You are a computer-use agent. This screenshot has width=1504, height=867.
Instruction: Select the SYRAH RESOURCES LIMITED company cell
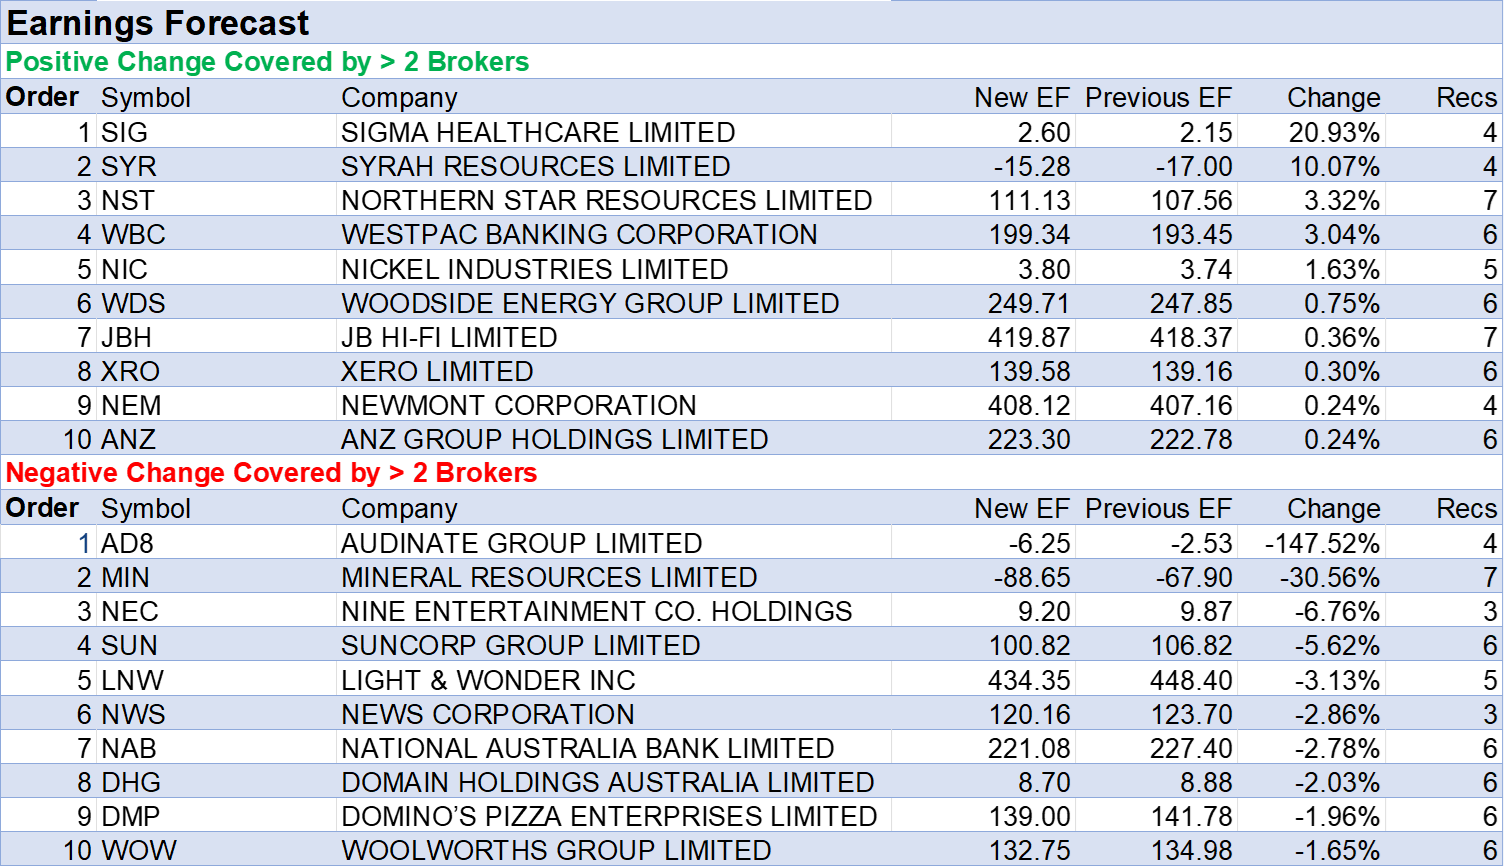[x=535, y=166]
